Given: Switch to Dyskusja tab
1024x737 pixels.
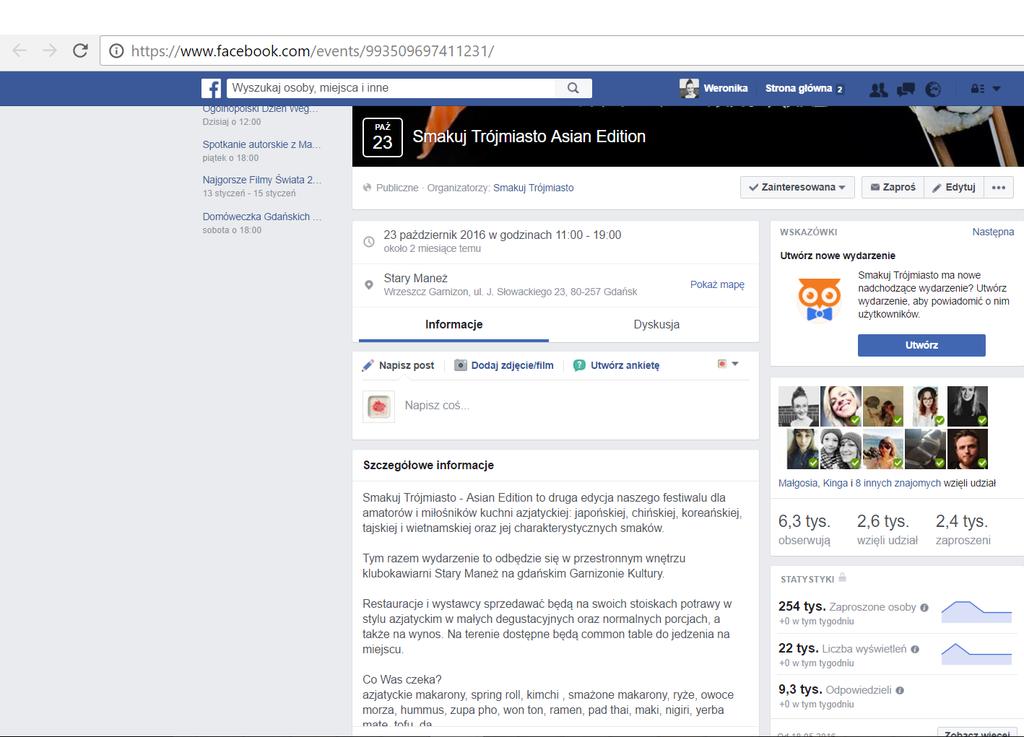Looking at the screenshot, I should [656, 324].
